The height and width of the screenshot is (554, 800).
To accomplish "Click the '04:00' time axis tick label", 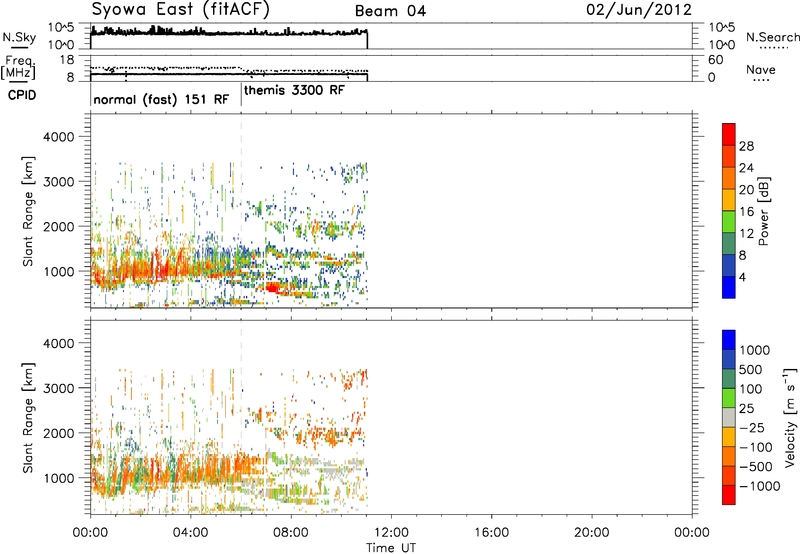I will (190, 533).
